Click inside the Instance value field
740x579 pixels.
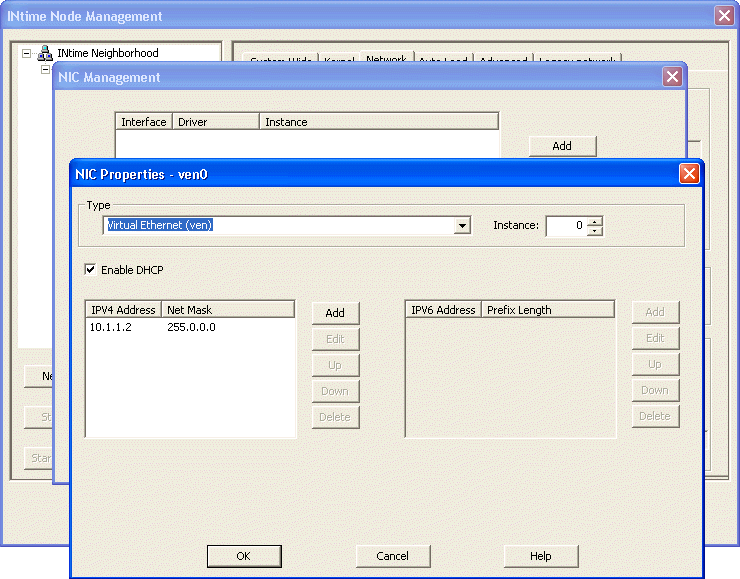tap(566, 226)
